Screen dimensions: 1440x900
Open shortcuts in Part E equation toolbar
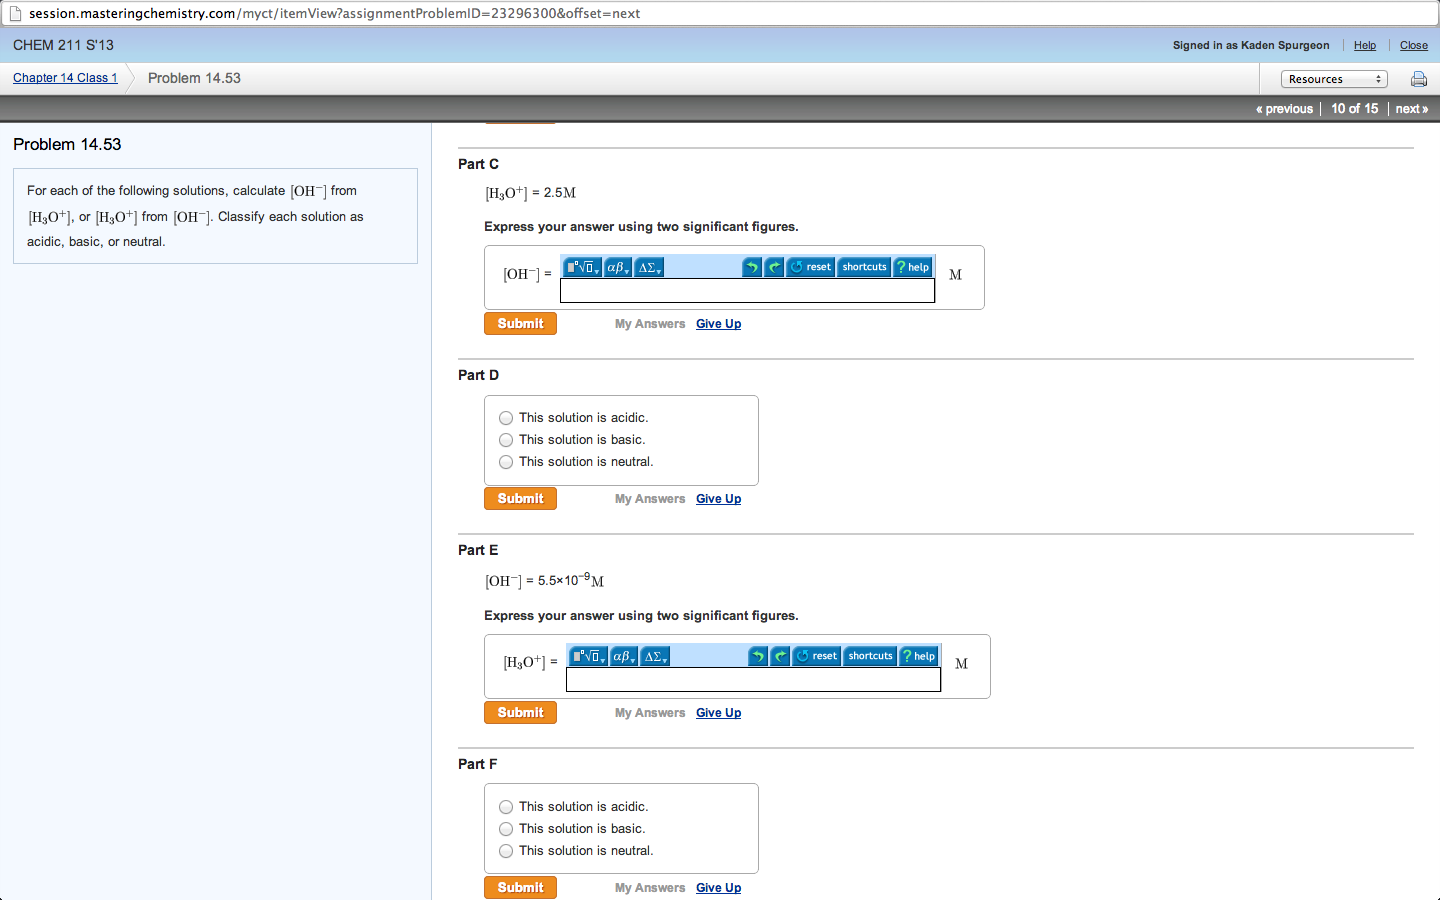(x=869, y=655)
